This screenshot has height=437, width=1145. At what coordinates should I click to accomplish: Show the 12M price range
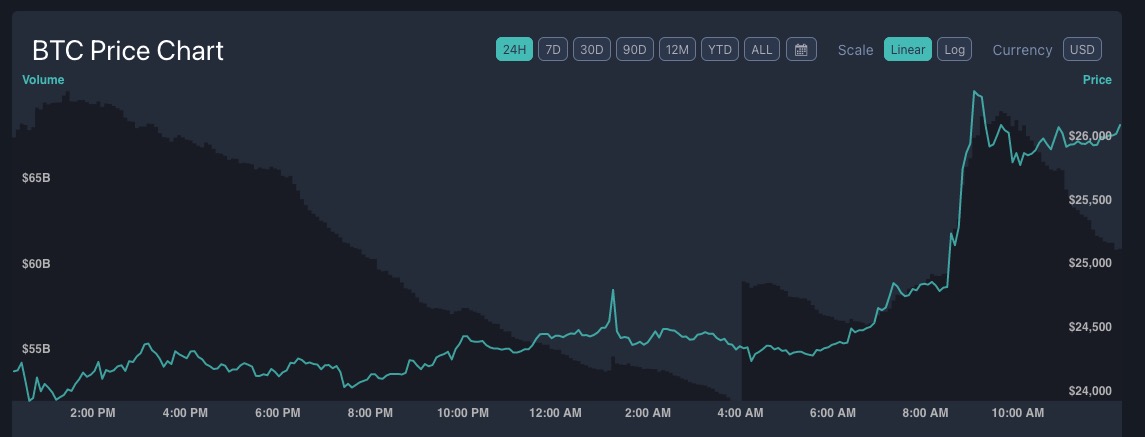click(677, 49)
